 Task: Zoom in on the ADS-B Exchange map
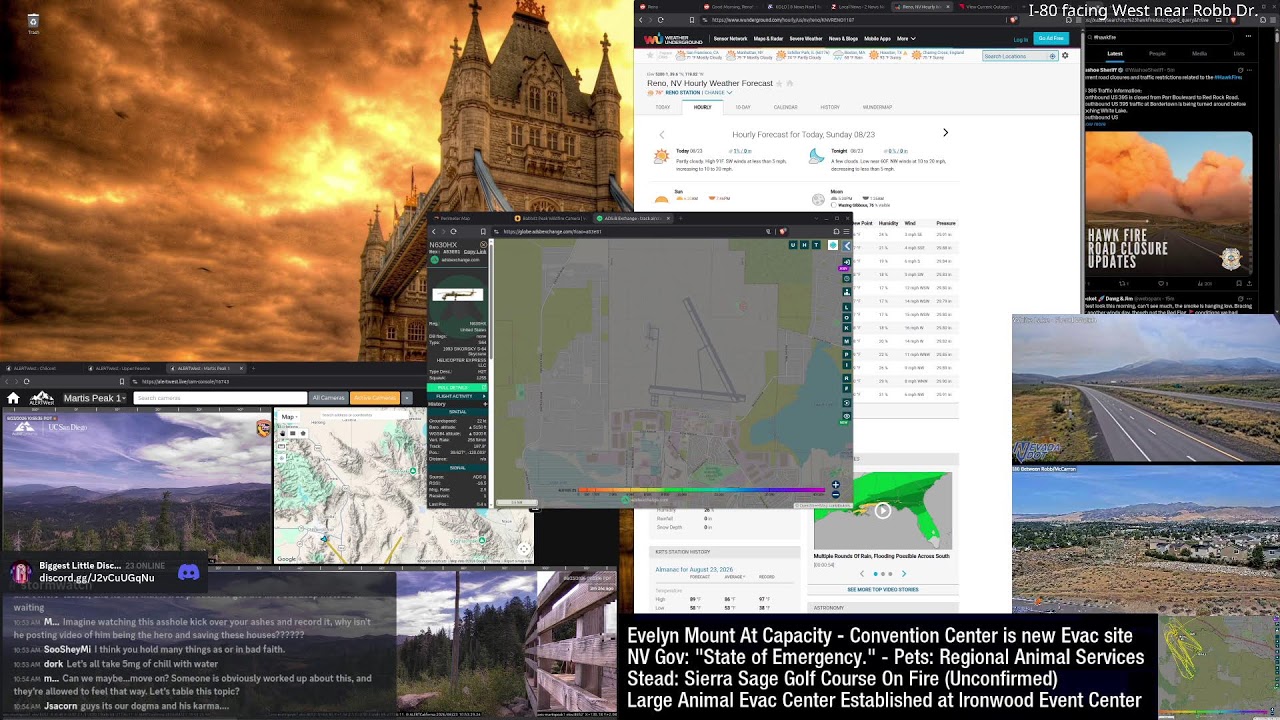[x=836, y=486]
